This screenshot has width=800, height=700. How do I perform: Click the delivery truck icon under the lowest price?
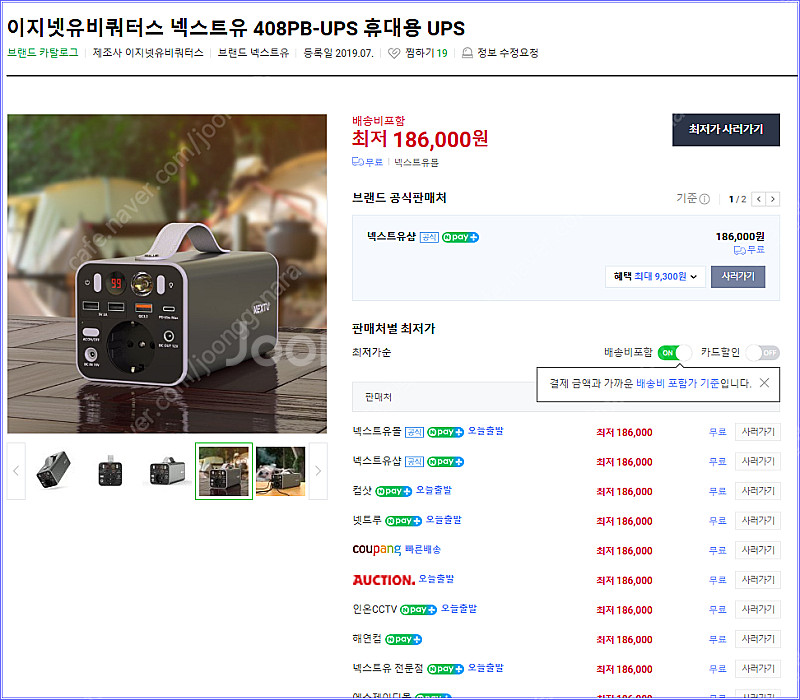click(x=357, y=162)
